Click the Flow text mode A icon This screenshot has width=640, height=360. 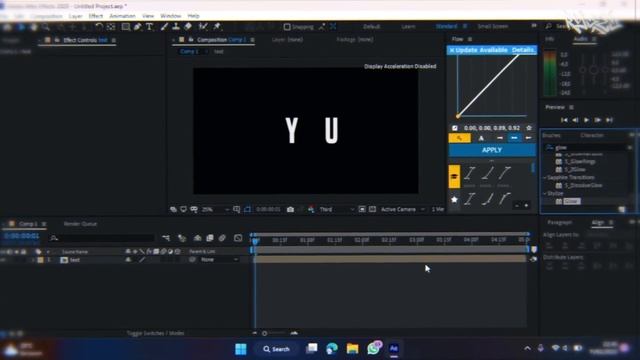(481, 138)
